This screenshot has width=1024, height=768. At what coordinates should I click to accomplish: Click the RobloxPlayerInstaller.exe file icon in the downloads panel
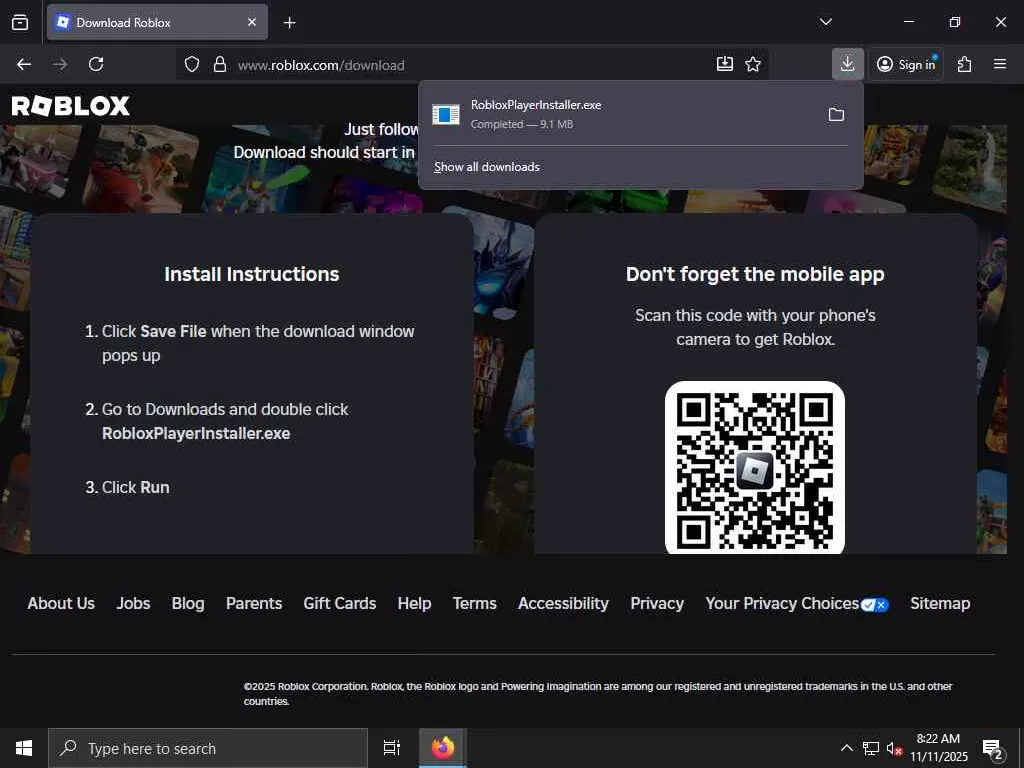pos(446,115)
